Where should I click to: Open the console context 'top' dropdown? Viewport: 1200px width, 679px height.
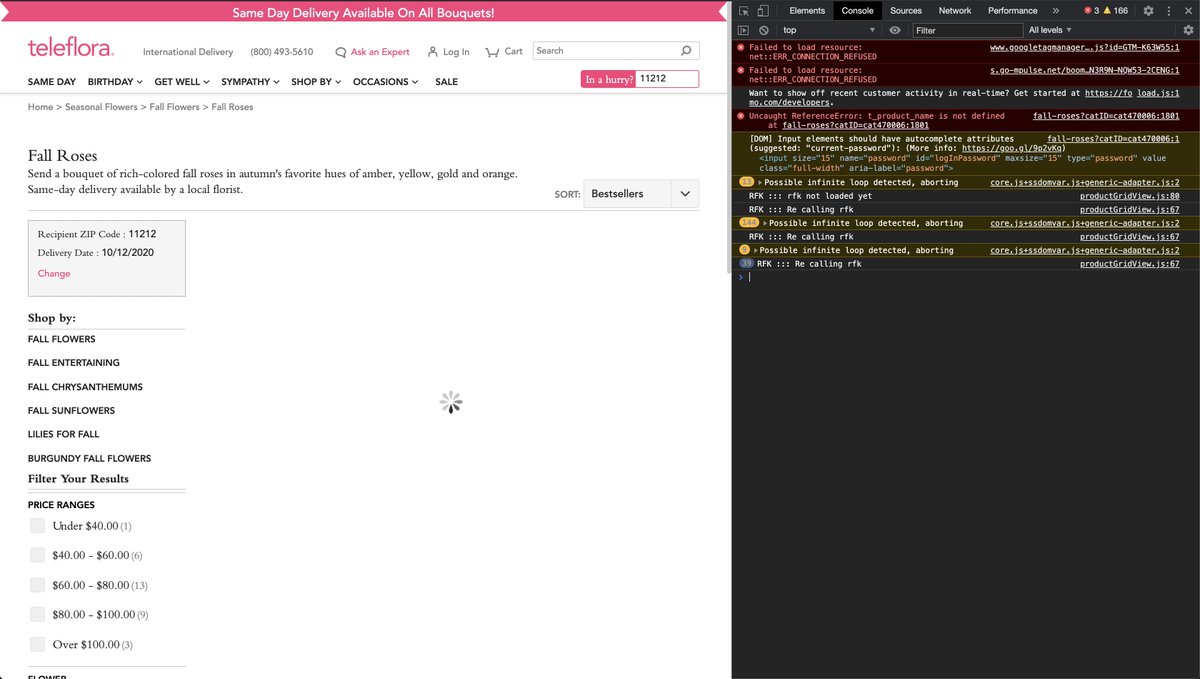(x=829, y=30)
